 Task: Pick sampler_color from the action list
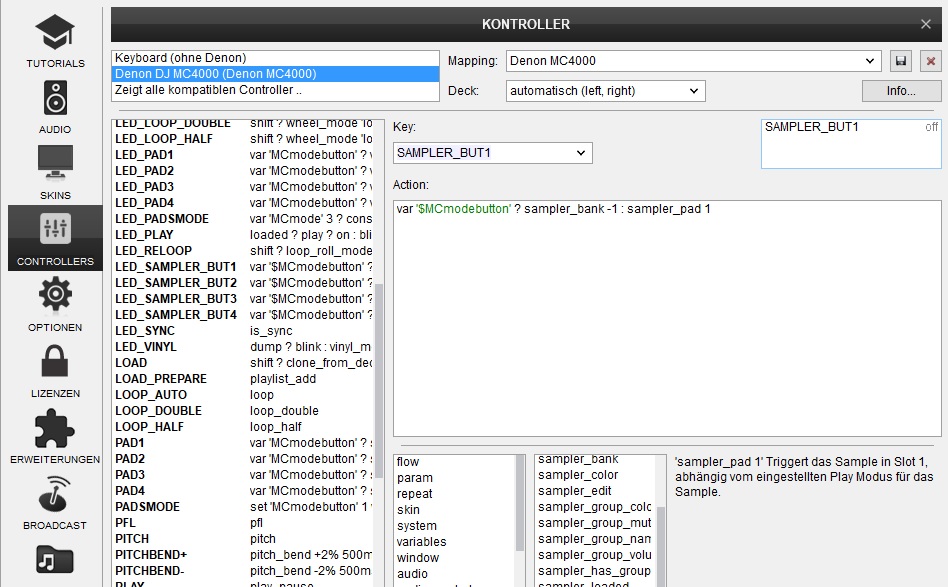pyautogui.click(x=595, y=475)
